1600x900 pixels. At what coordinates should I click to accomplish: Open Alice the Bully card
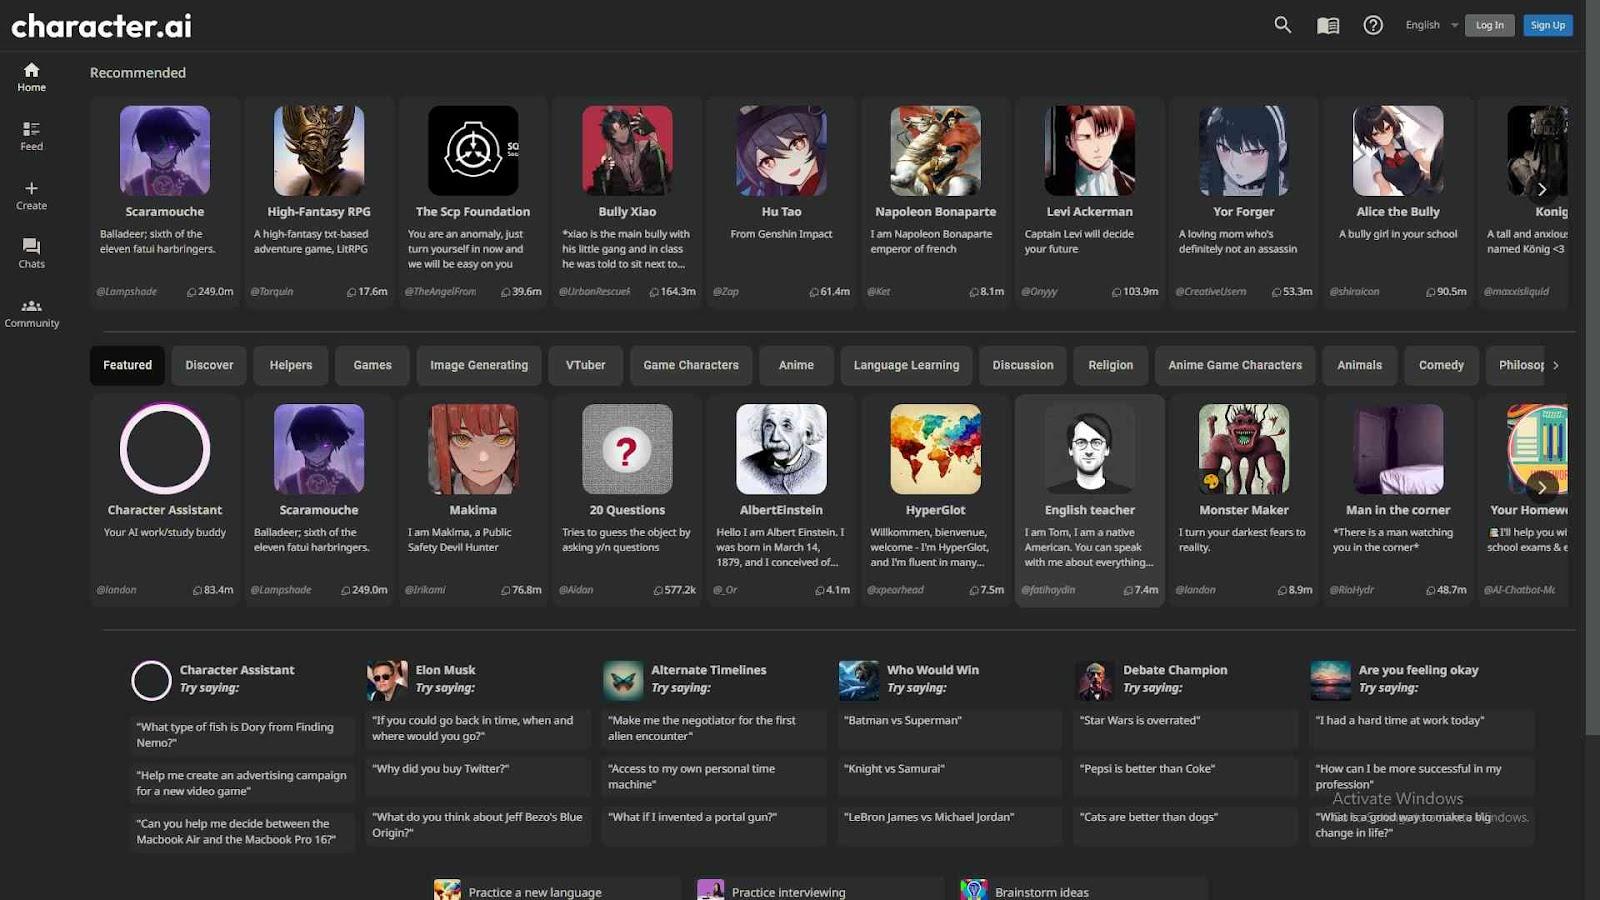click(1398, 202)
